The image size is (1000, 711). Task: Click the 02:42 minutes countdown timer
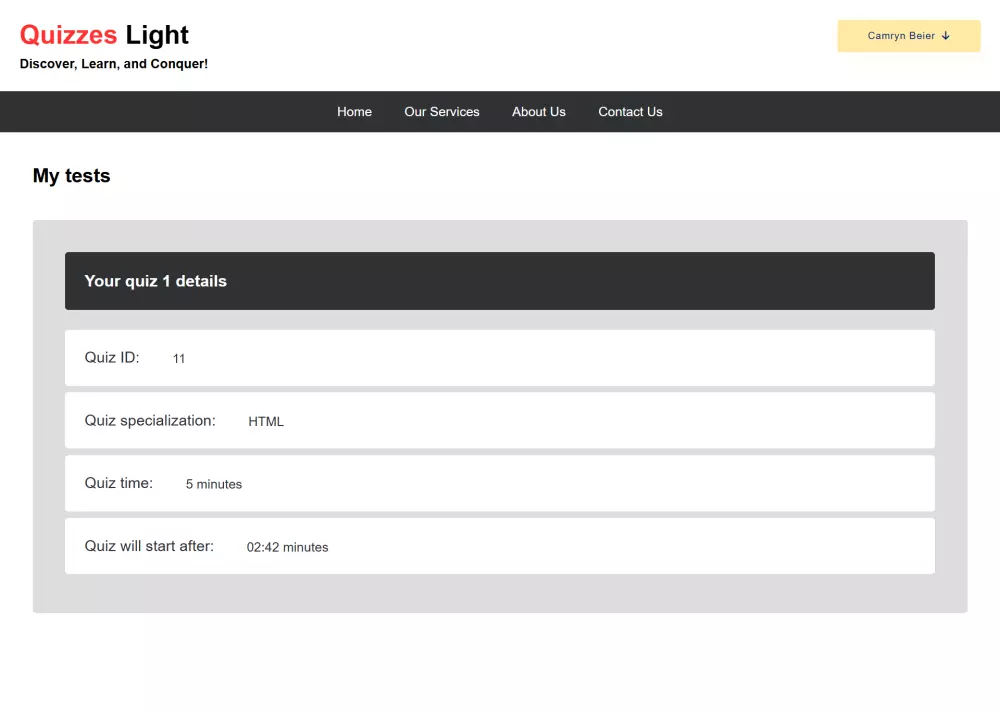(287, 547)
